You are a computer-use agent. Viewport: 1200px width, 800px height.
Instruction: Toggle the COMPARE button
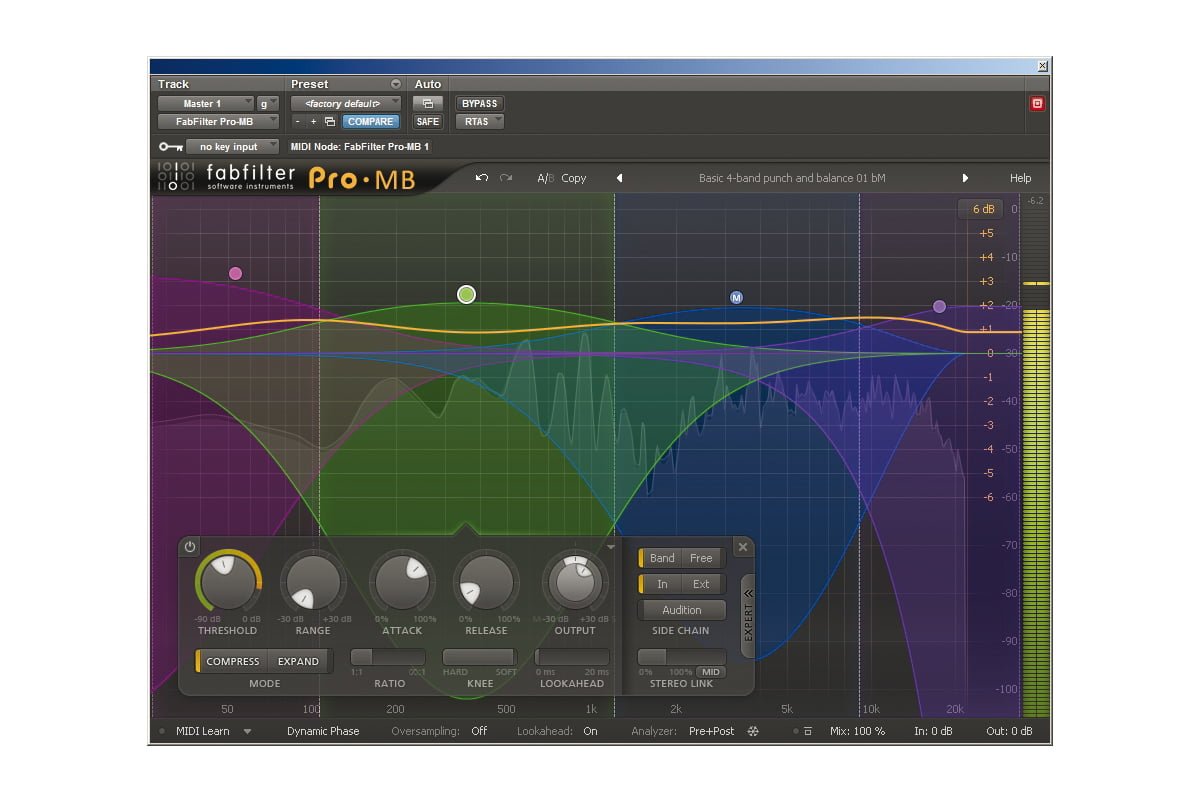[370, 121]
